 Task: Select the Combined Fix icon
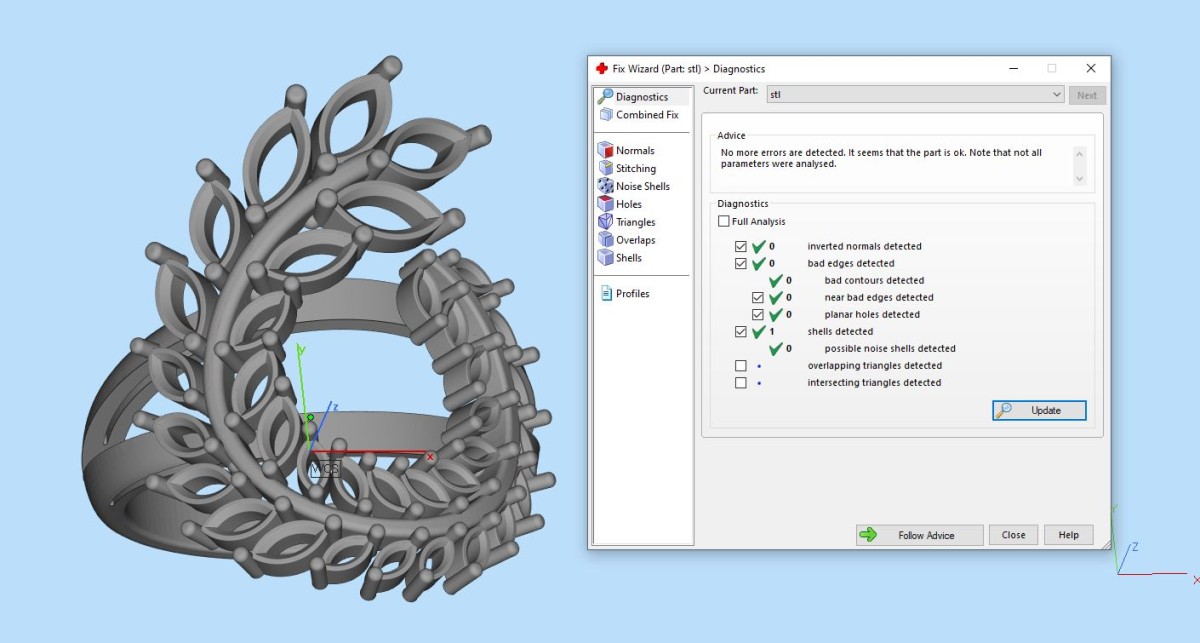coord(605,115)
